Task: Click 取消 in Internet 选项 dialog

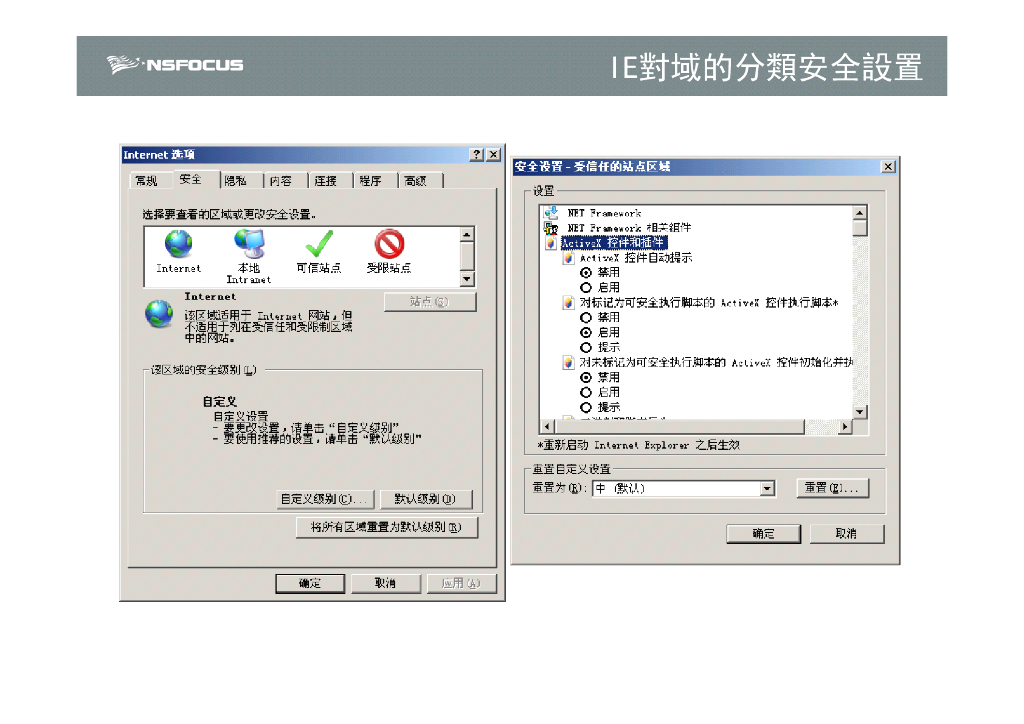Action: tap(385, 583)
